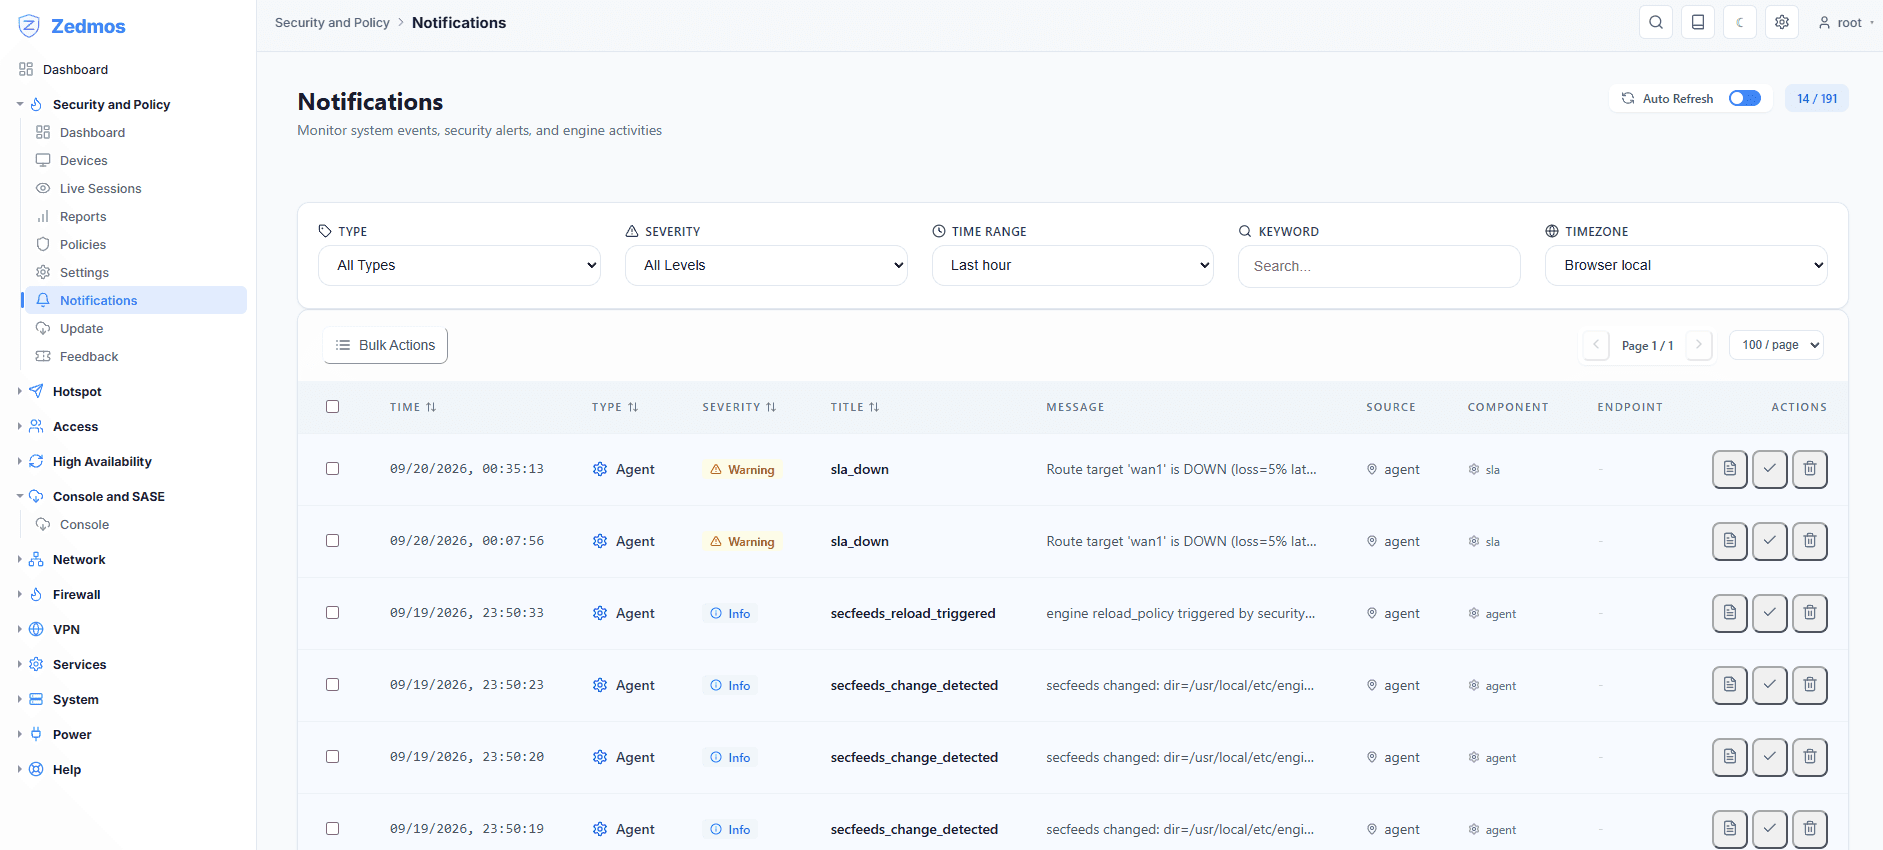1883x850 pixels.
Task: Change the 100 / page size dropdown
Action: (1777, 345)
